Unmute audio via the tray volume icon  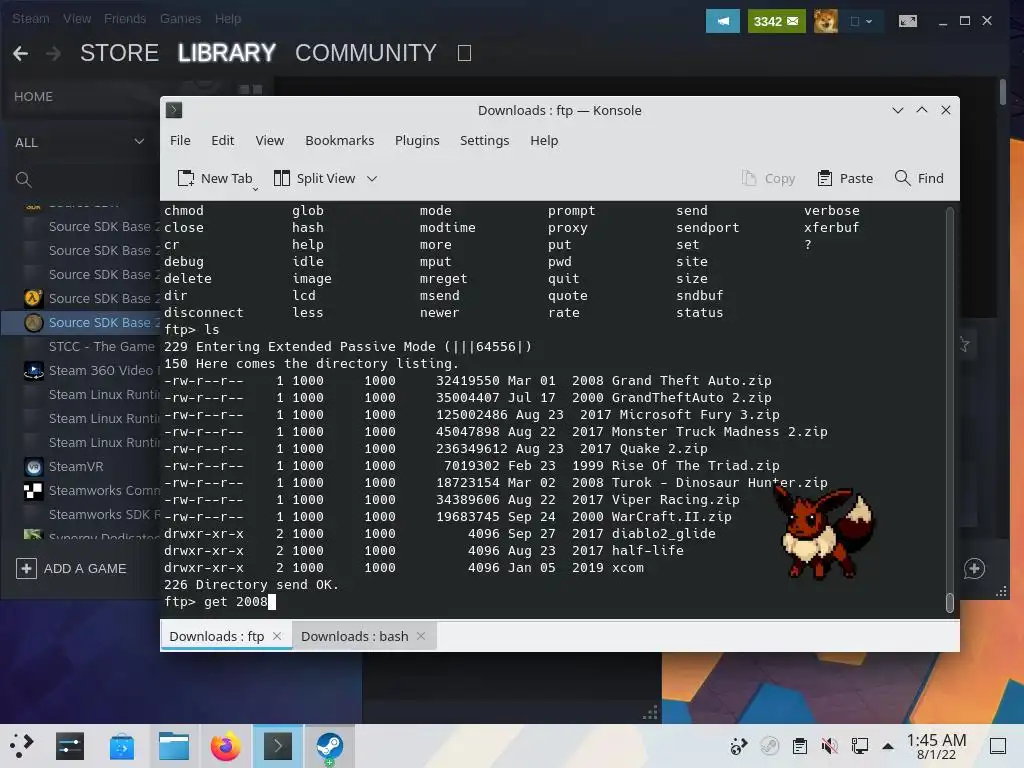829,746
